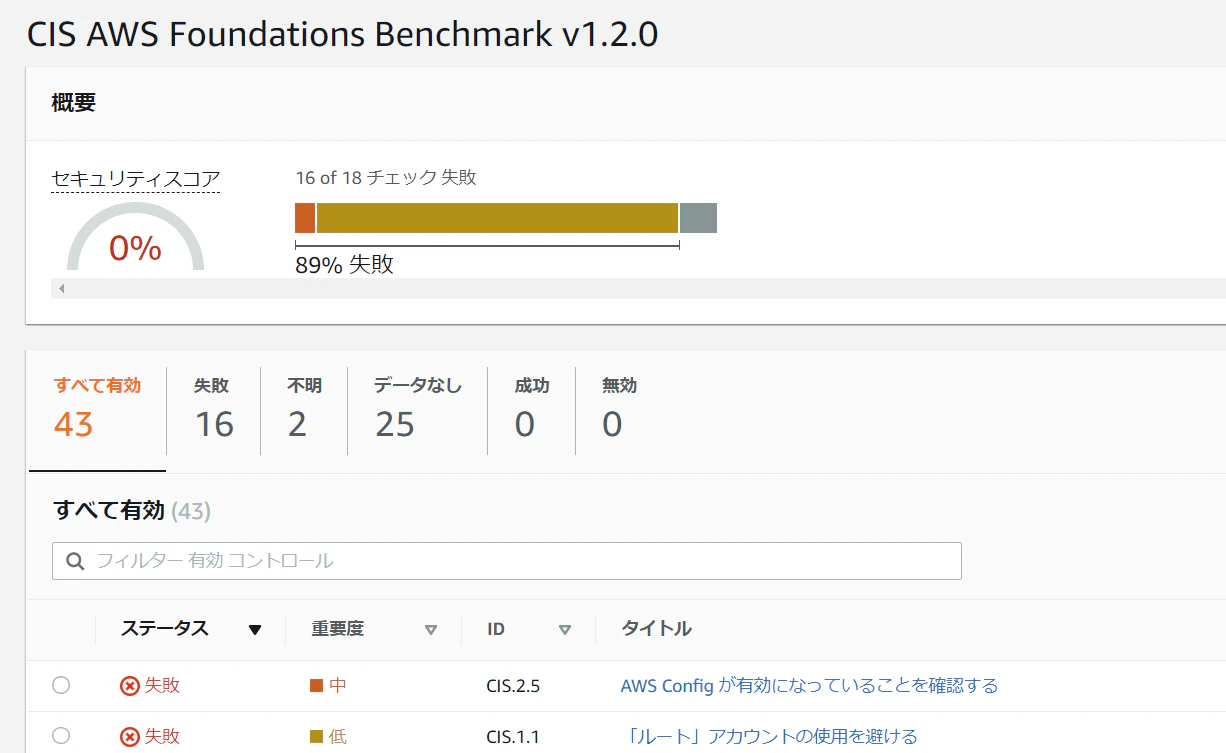Screen dimensions: 1226x753
Task: Select the radio button for CIS.2.5 row
Action: (x=61, y=685)
